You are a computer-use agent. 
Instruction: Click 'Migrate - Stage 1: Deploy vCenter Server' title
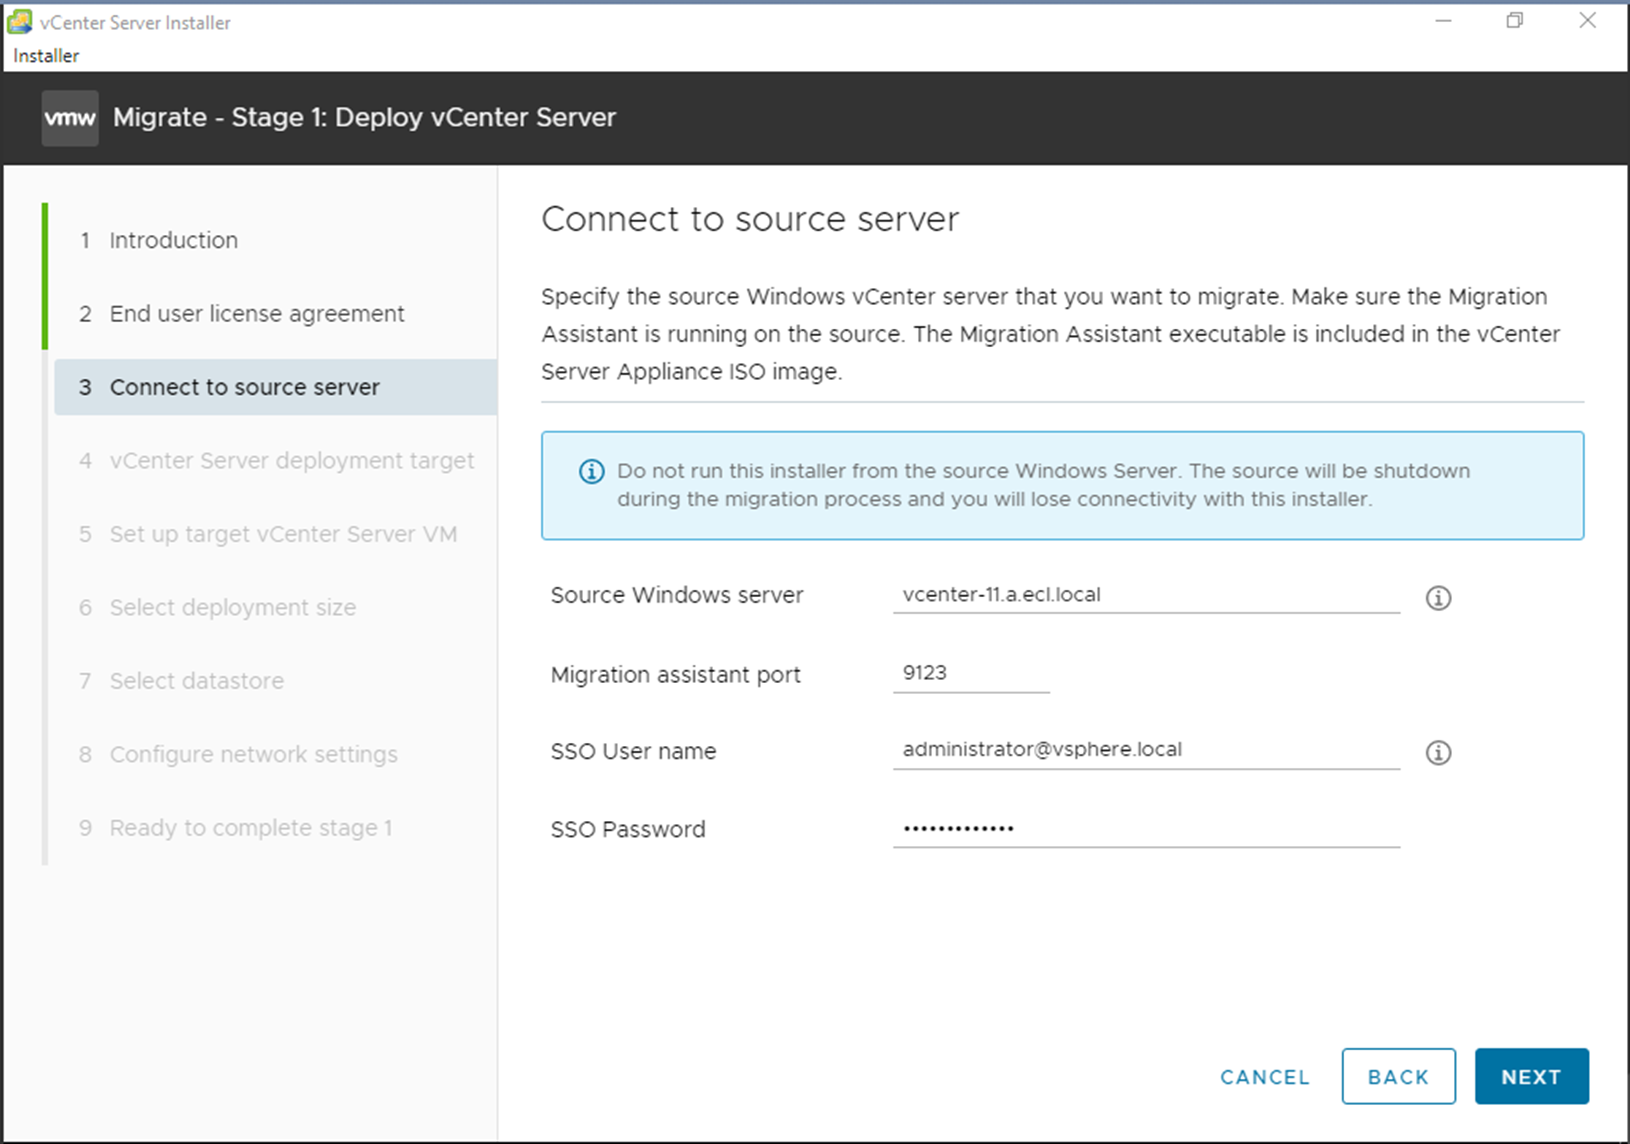click(364, 118)
